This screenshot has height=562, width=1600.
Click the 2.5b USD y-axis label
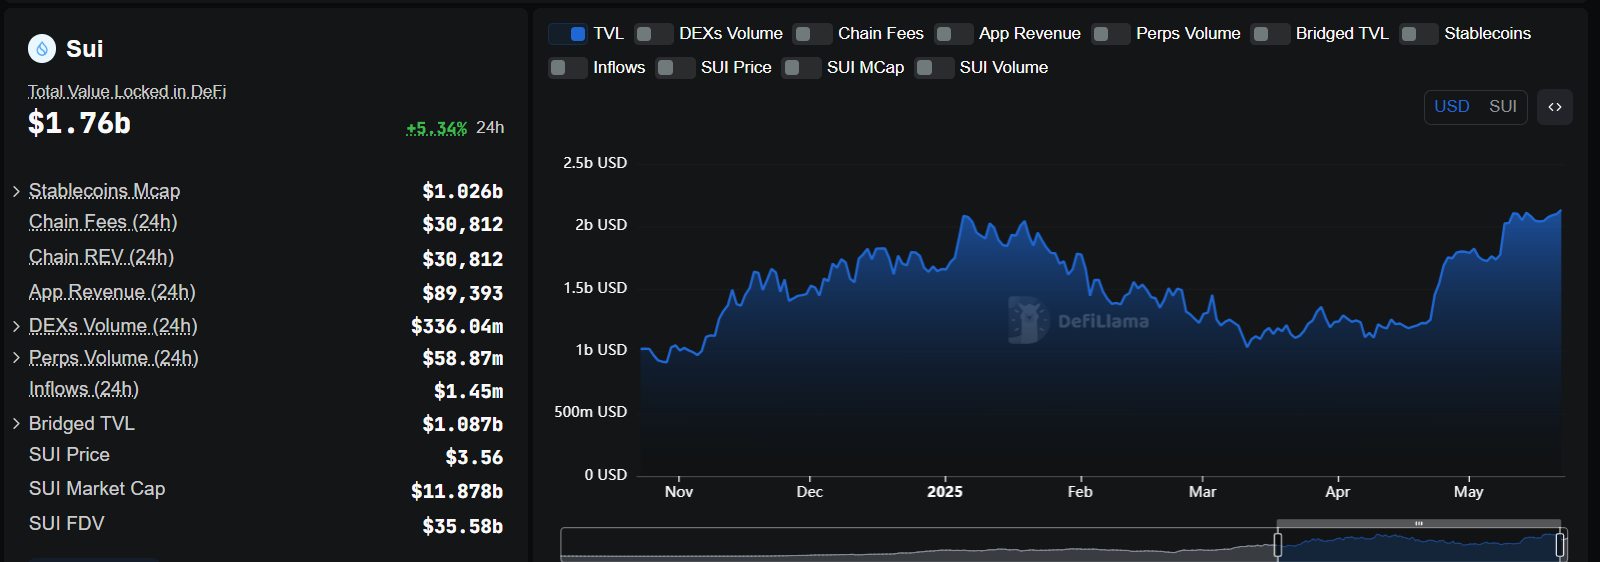coord(595,163)
